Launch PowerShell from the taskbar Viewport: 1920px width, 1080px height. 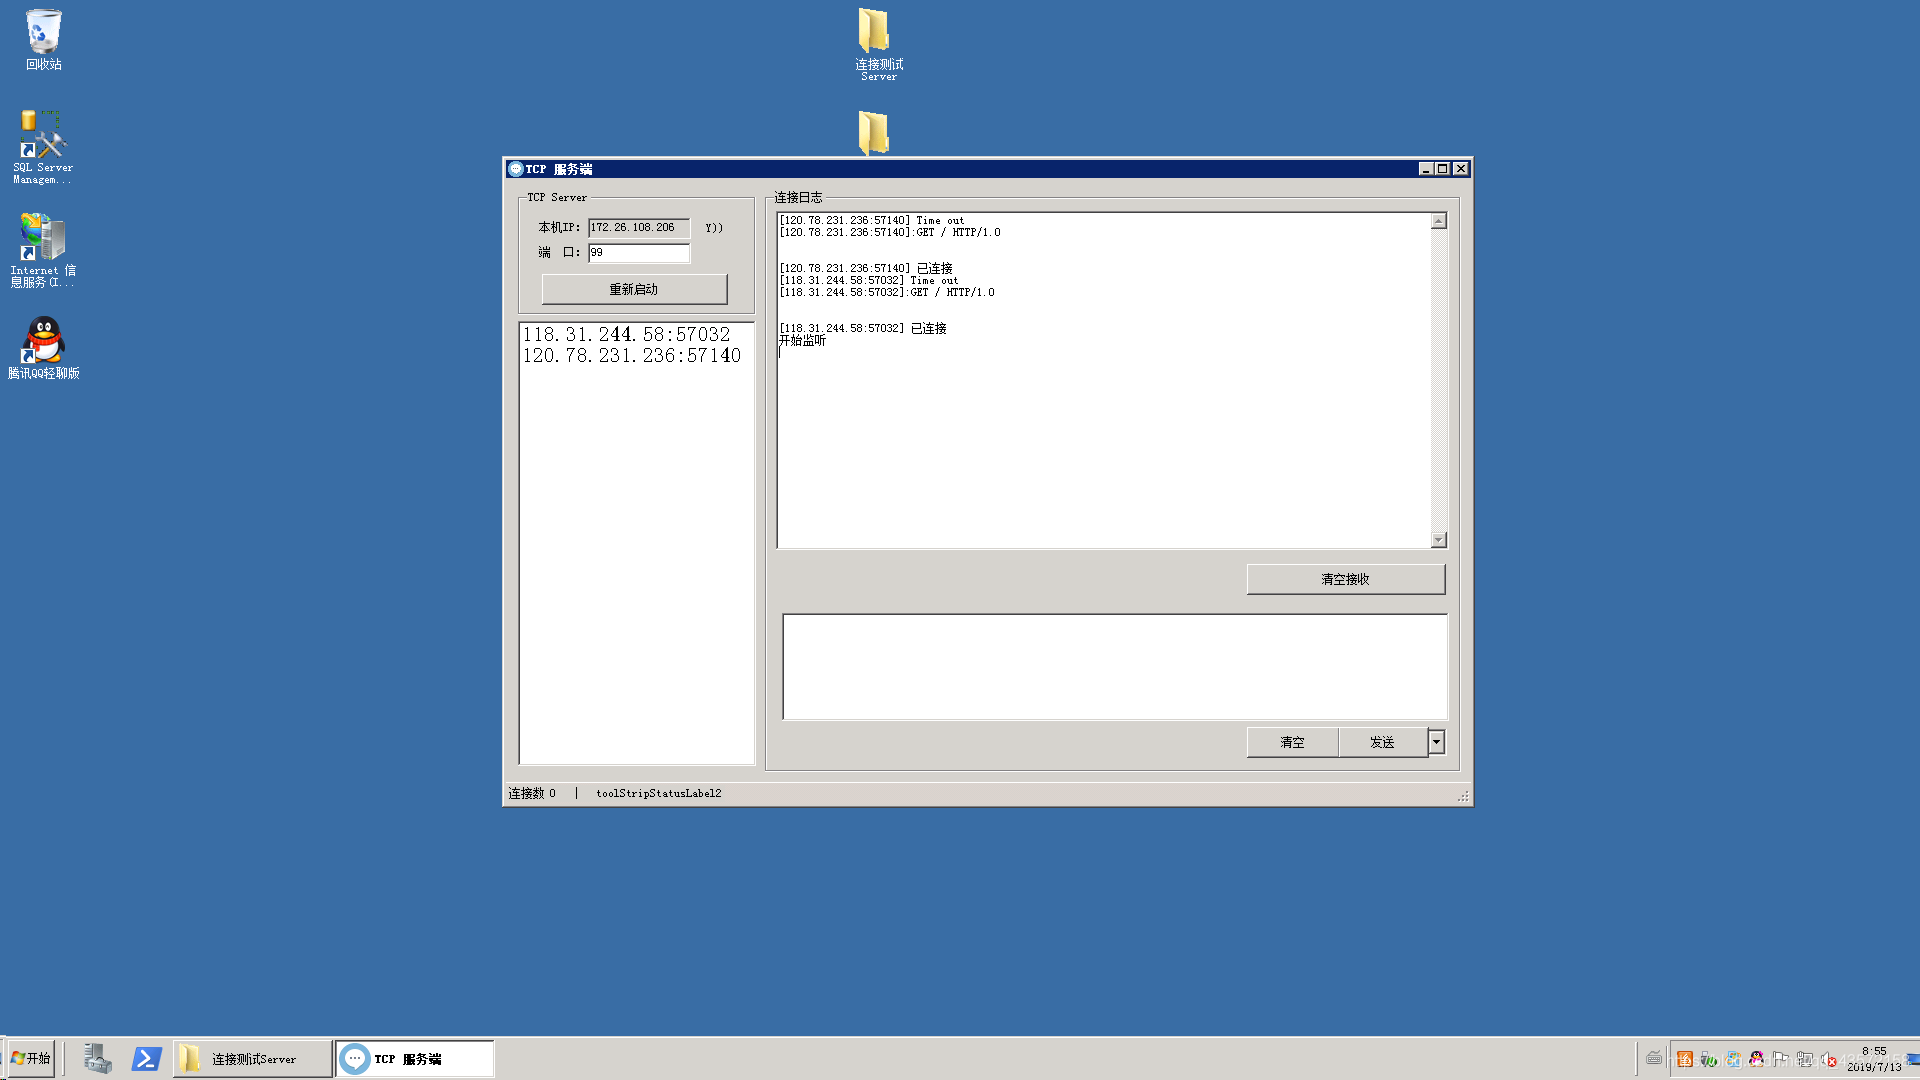(x=146, y=1058)
